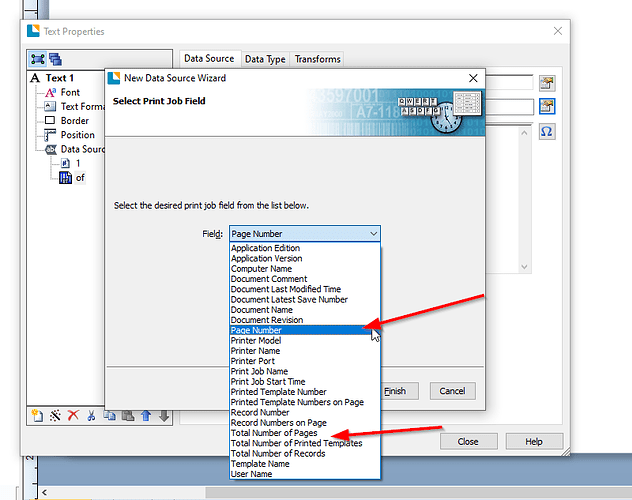
Task: Switch to the Transforms tab
Action: pyautogui.click(x=318, y=59)
